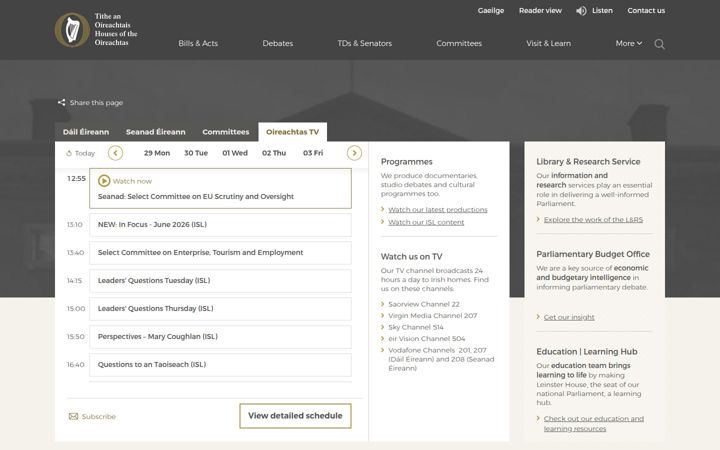Play the Watch now circle icon

104,181
